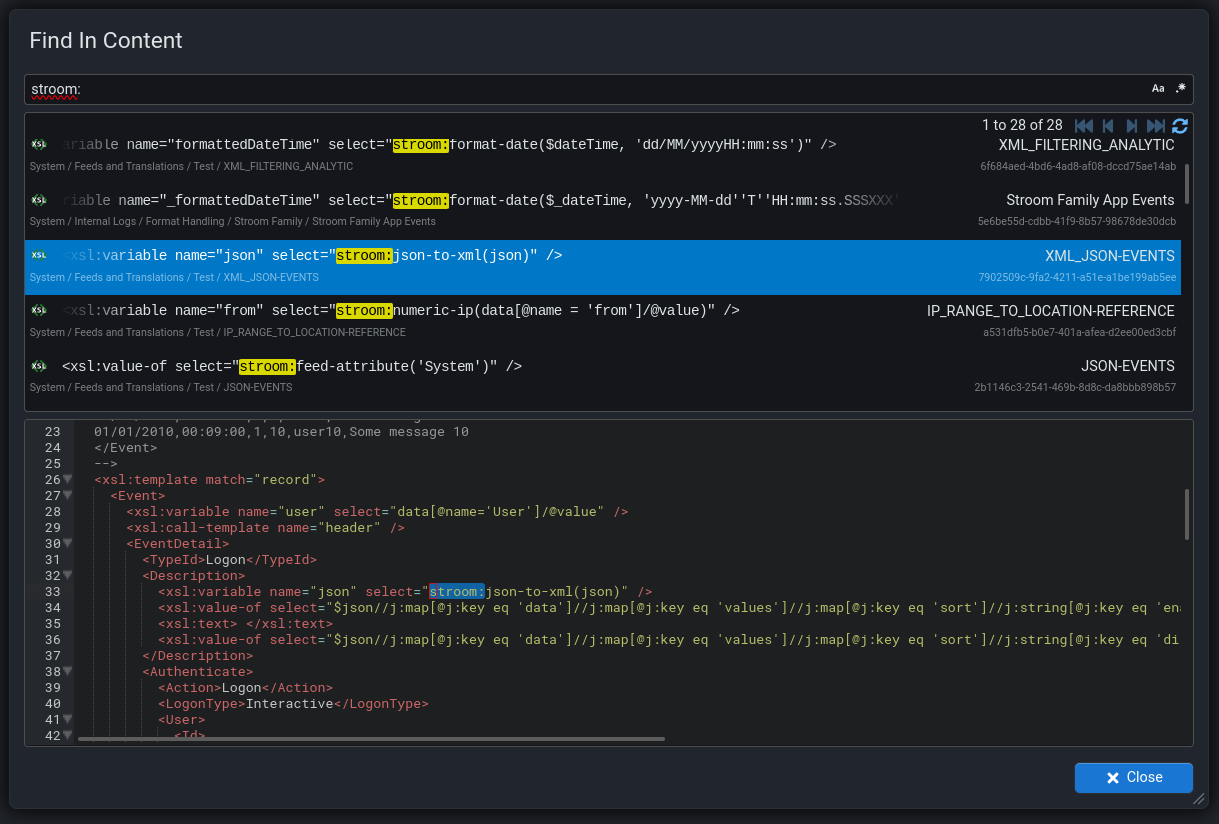Collapse the Authenticate fold on line 38
This screenshot has width=1219, height=824.
point(67,672)
